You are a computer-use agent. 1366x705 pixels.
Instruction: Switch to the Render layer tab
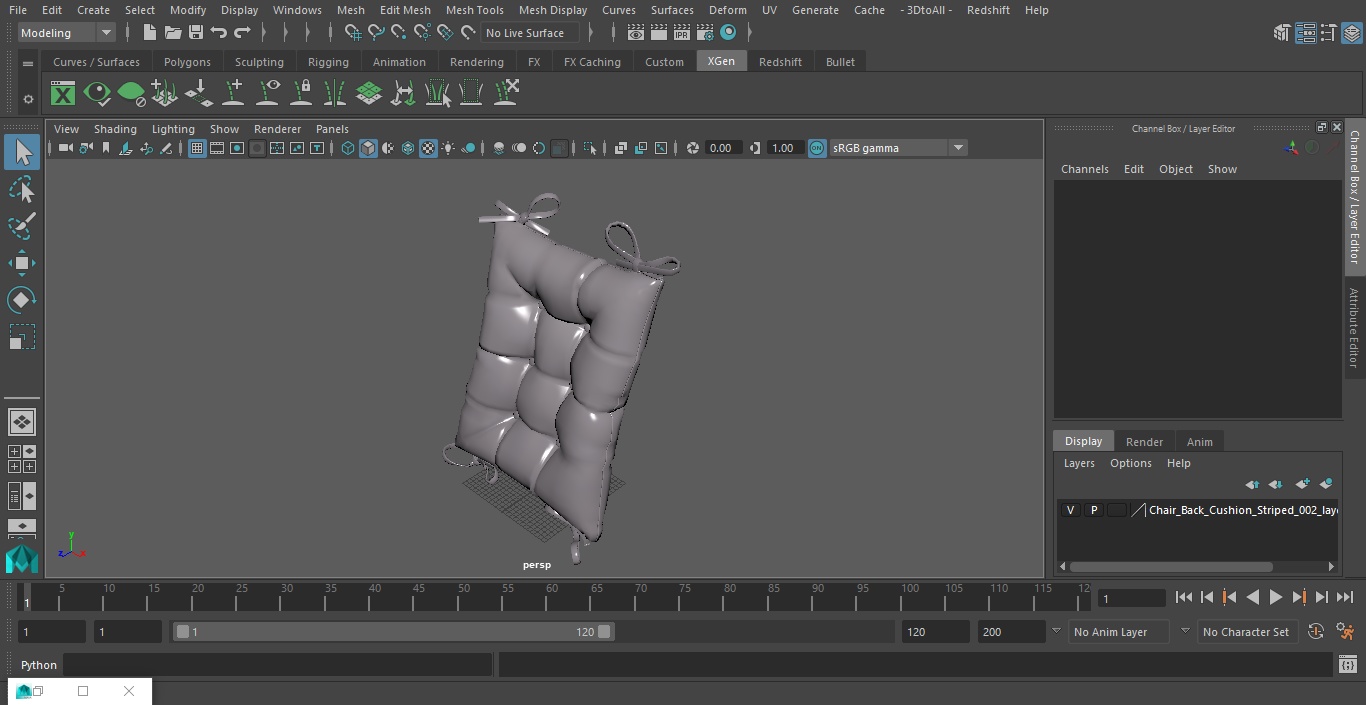click(1144, 442)
